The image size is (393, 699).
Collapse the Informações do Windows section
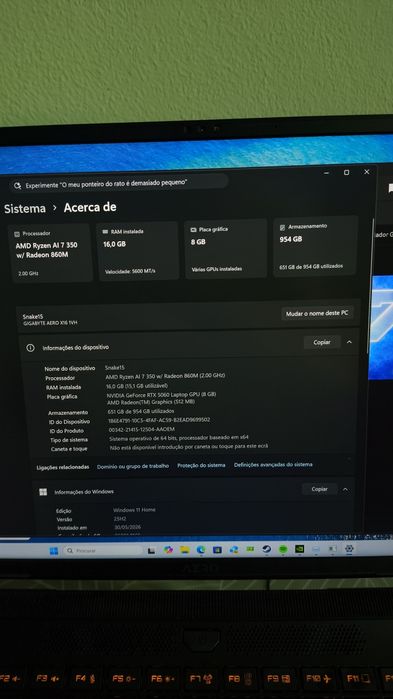click(x=345, y=489)
